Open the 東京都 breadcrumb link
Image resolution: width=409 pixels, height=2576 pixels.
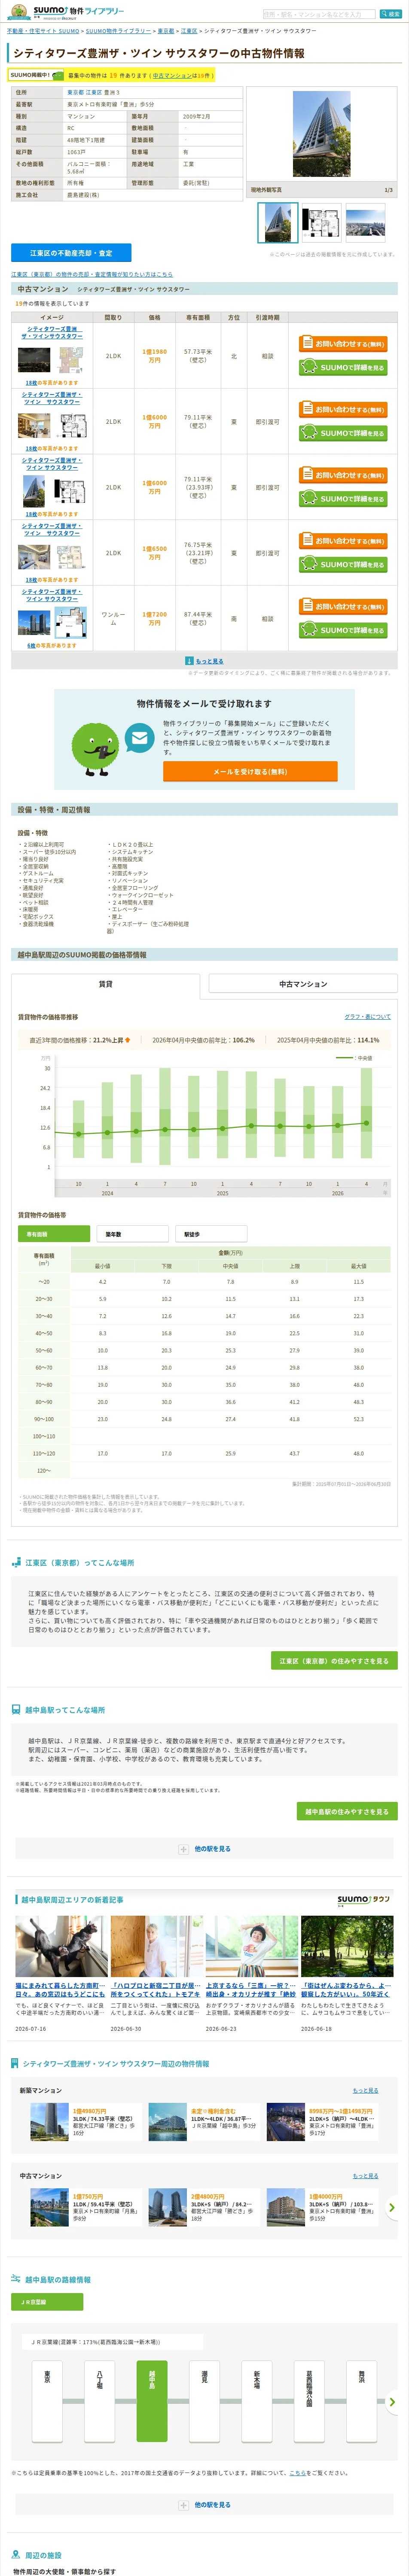coord(166,31)
